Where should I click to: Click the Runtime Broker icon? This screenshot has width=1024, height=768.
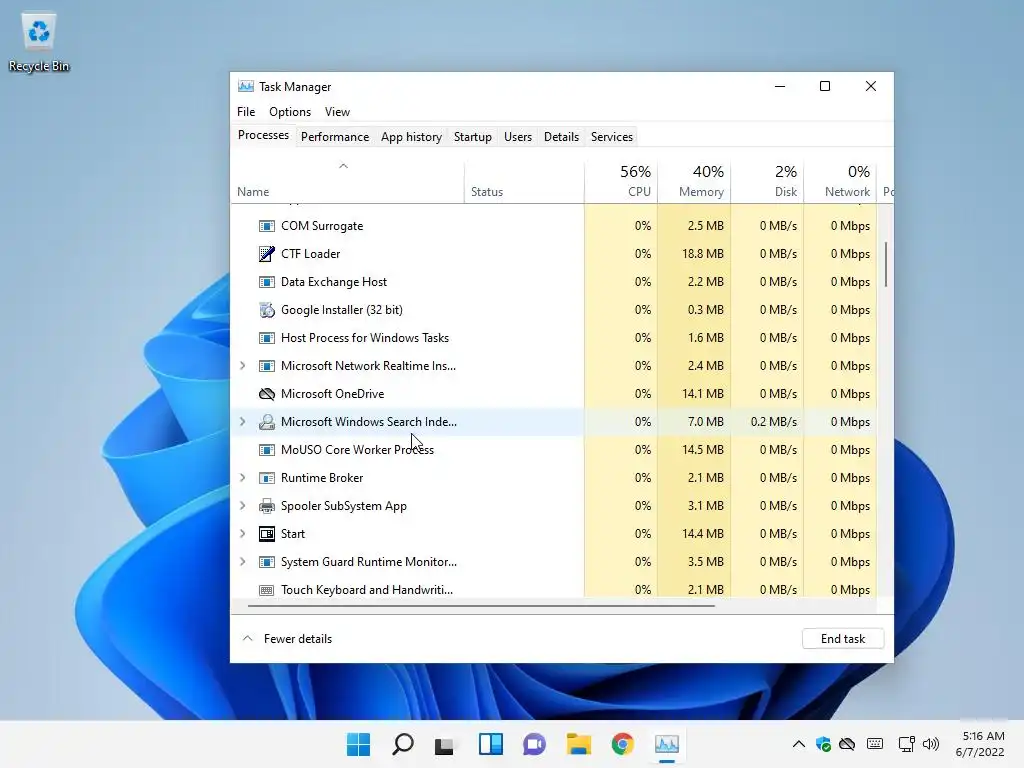click(x=266, y=478)
